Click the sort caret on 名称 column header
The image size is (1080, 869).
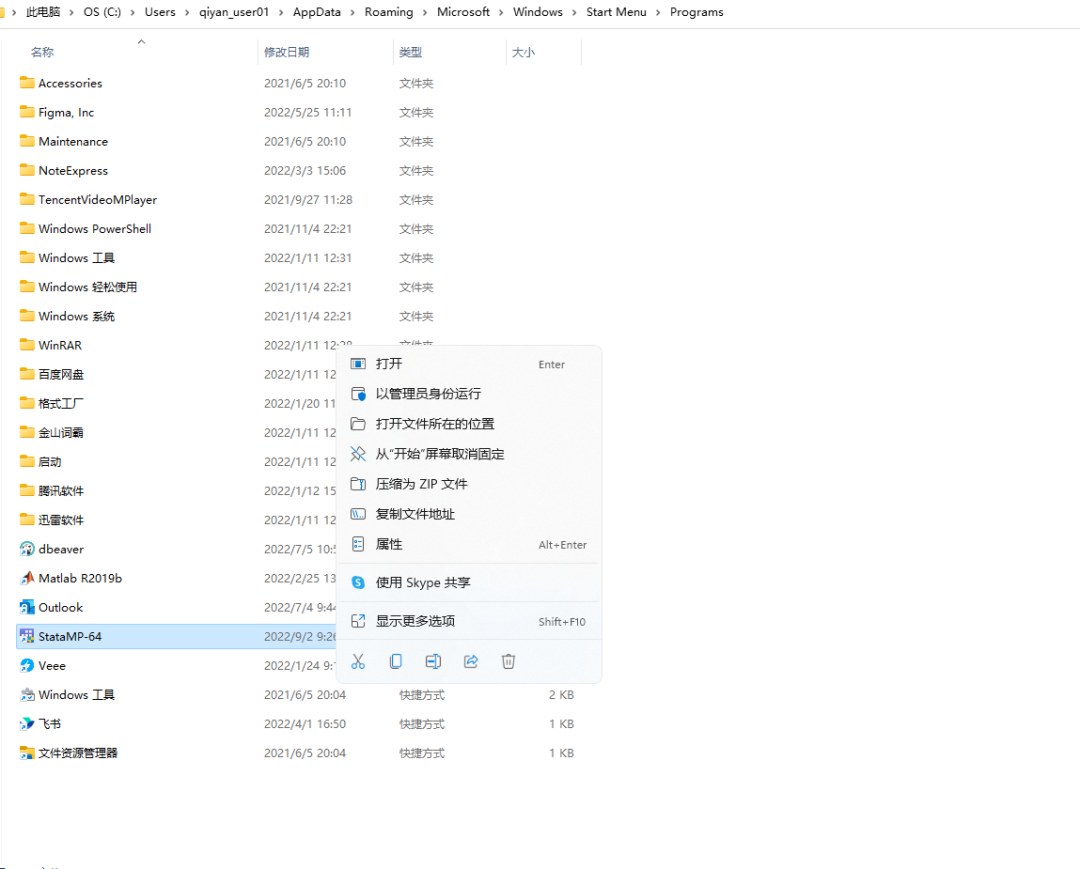[141, 42]
